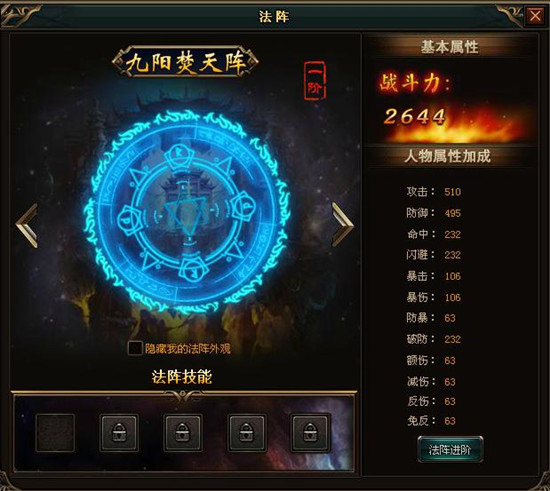Close the 法阵 window with X

click(x=535, y=16)
